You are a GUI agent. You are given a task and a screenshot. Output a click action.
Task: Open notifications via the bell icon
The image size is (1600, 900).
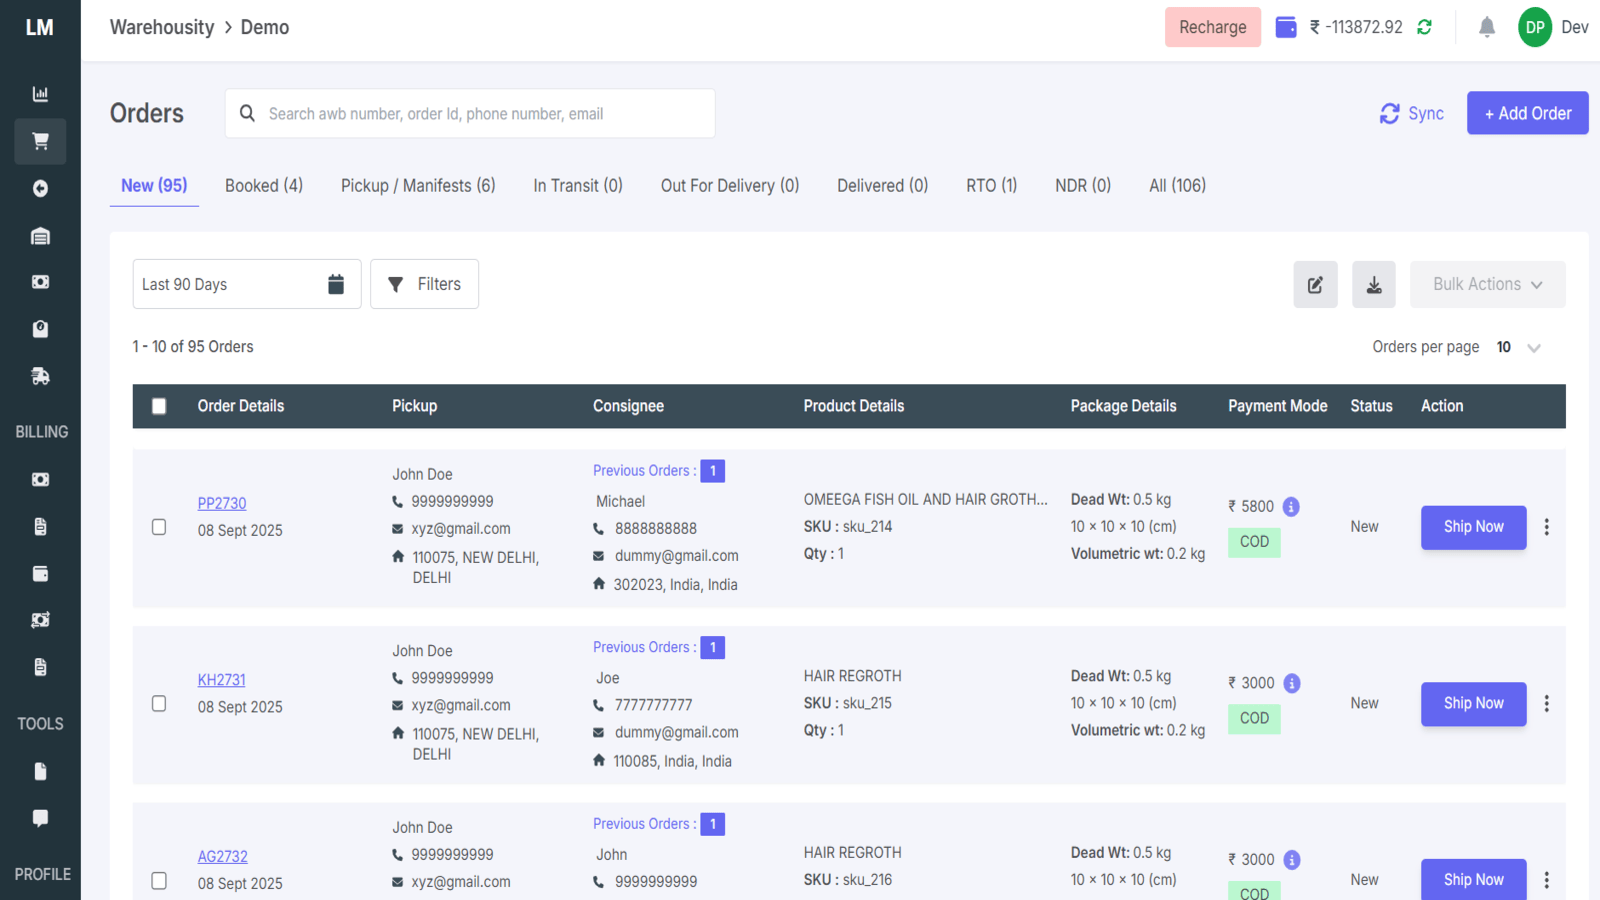tap(1486, 27)
